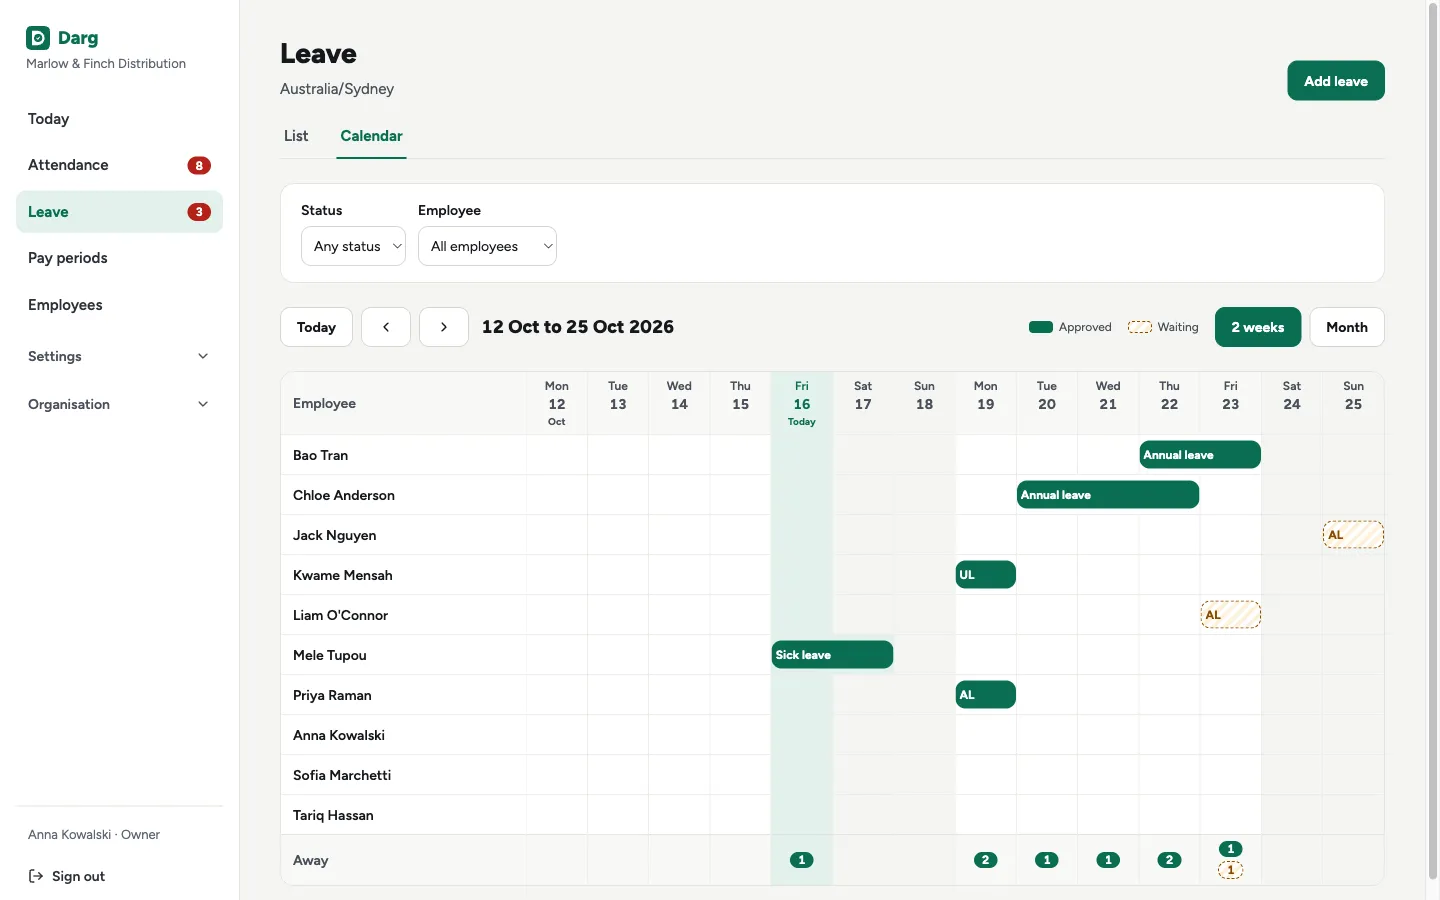Click the Sofia Marchetti row name

[x=342, y=775]
